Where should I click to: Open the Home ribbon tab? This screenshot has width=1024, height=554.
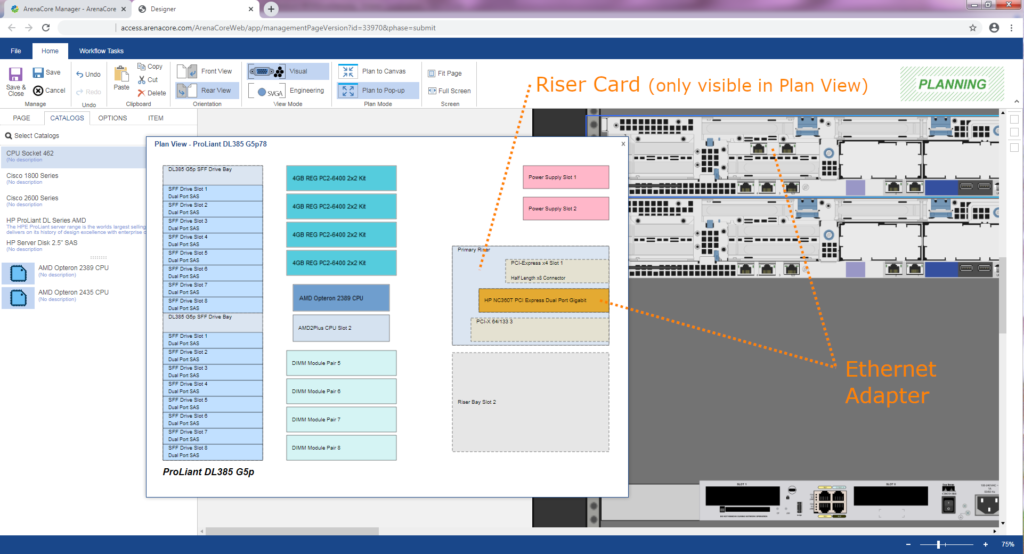click(x=50, y=50)
